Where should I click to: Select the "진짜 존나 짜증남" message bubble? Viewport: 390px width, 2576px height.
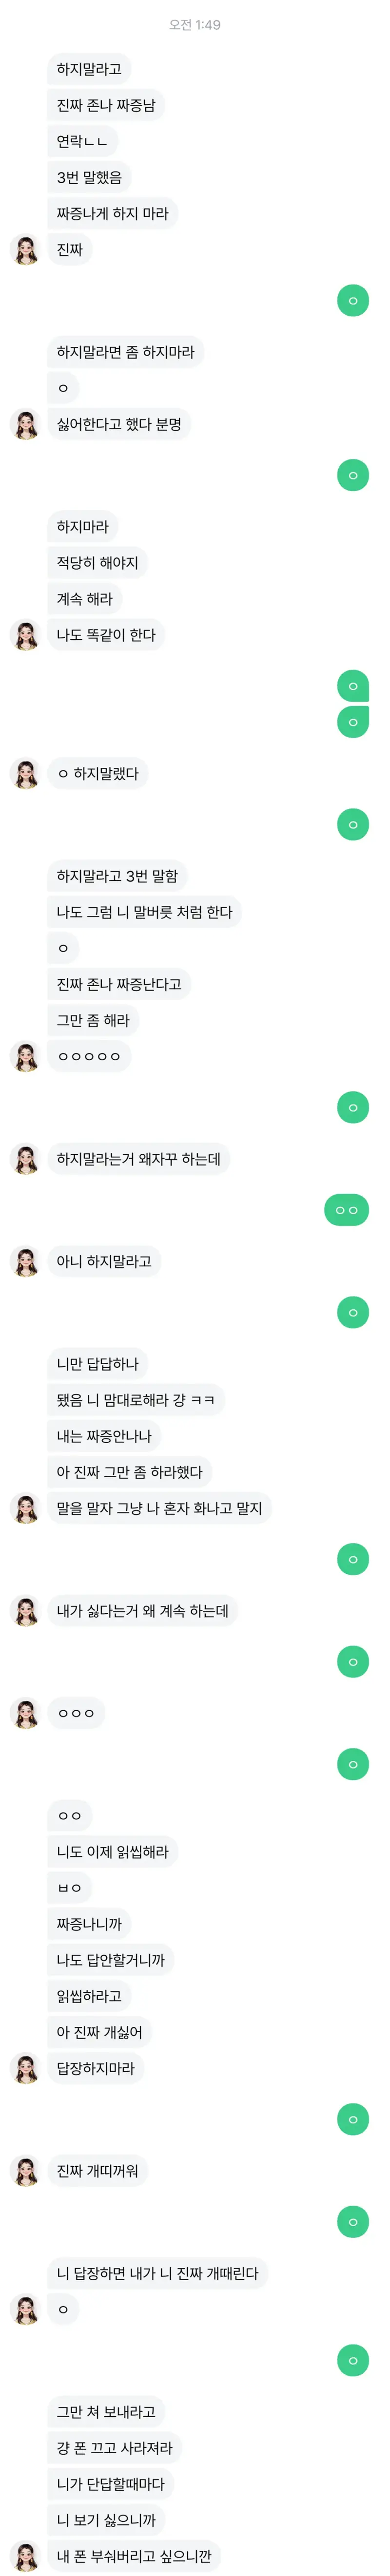click(x=106, y=105)
